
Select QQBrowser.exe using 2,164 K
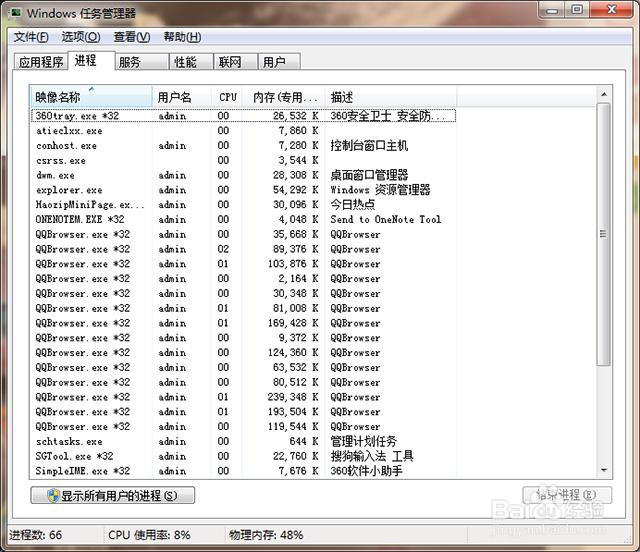pyautogui.click(x=244, y=278)
